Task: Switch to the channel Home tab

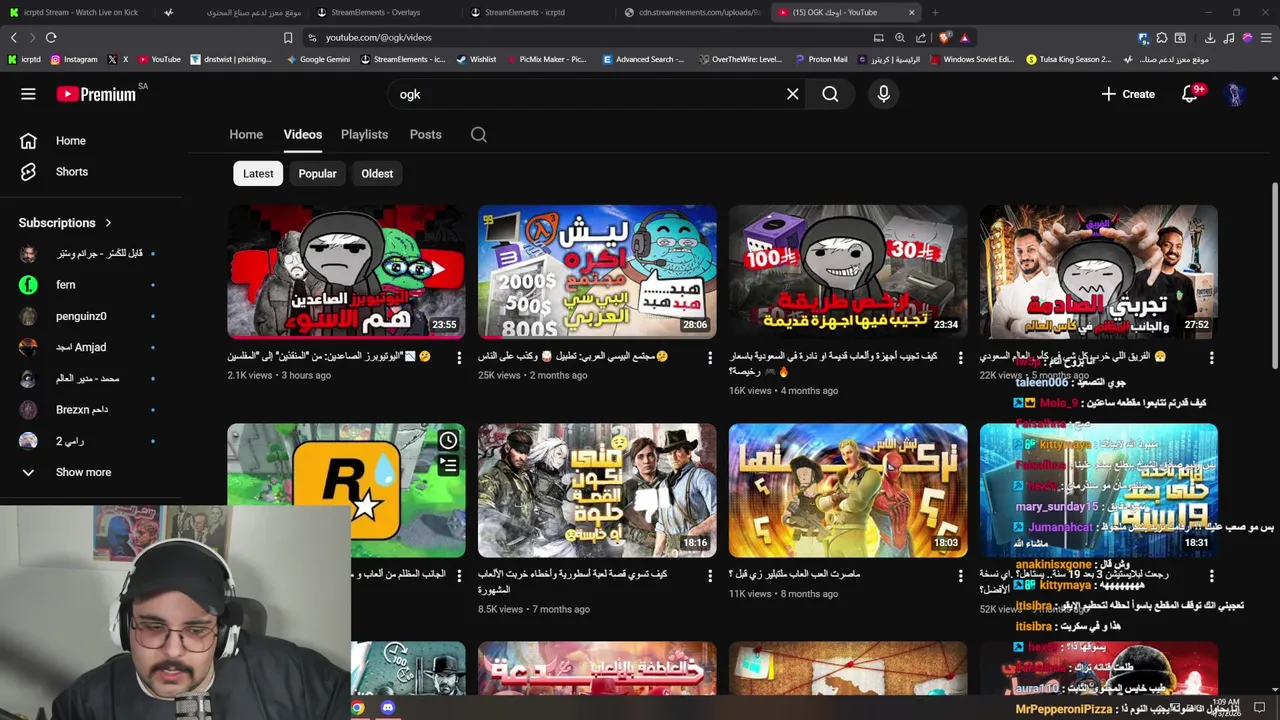Action: click(x=246, y=135)
